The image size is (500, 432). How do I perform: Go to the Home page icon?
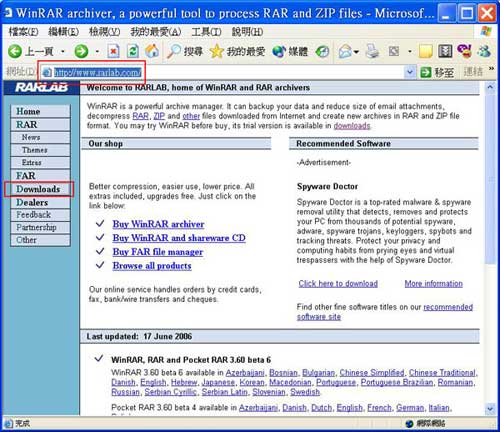[152, 51]
